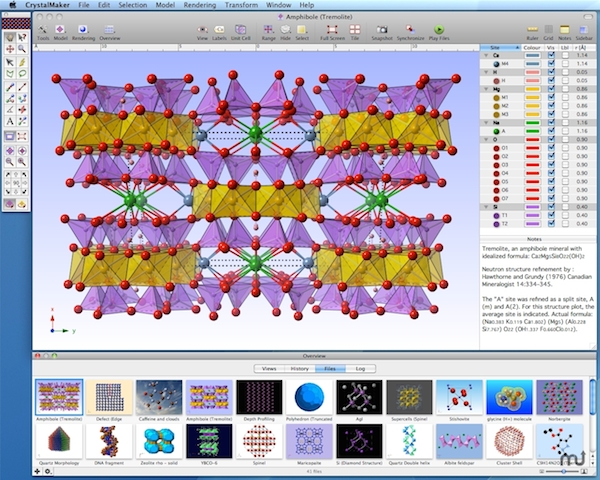
Task: Collapse the Si element group
Action: click(x=485, y=207)
